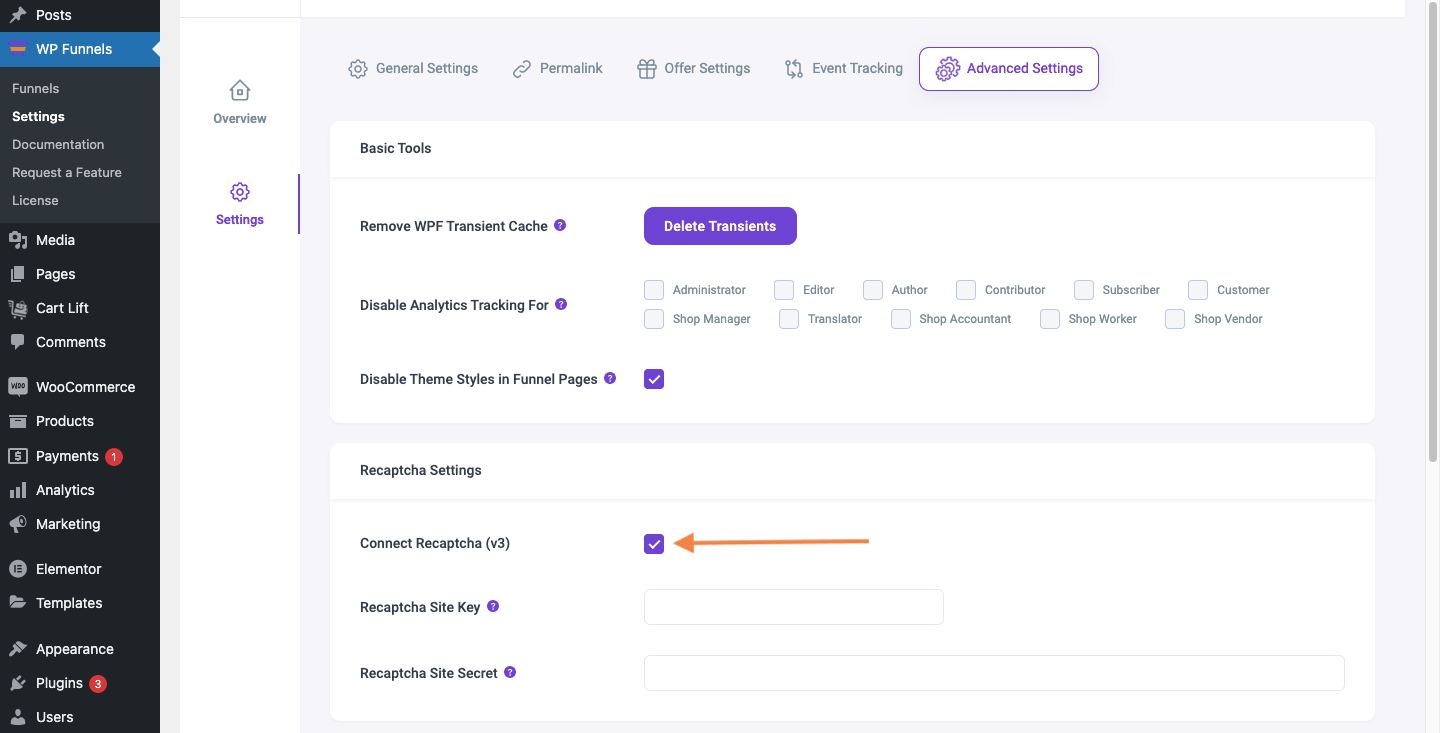Click the Posts pin icon in sidebar
Screen dimensions: 1440x733
(x=18, y=15)
